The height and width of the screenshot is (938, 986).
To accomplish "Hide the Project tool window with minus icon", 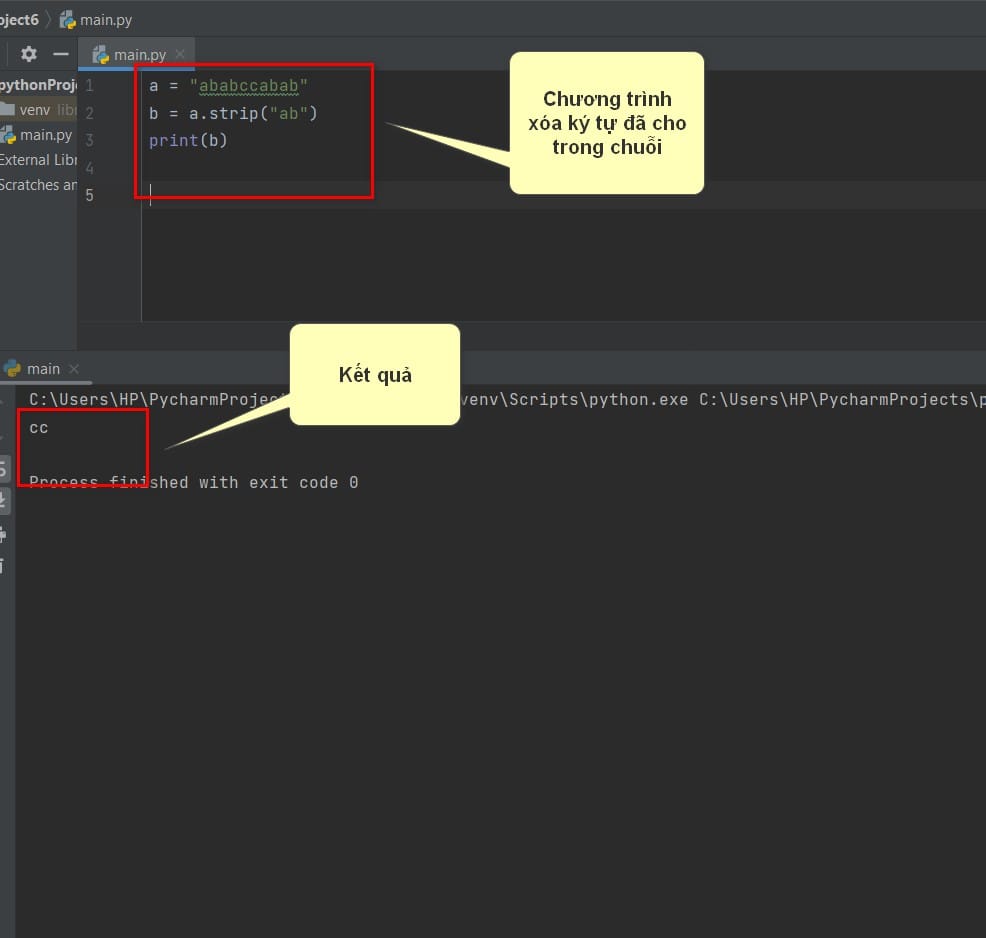I will [61, 54].
